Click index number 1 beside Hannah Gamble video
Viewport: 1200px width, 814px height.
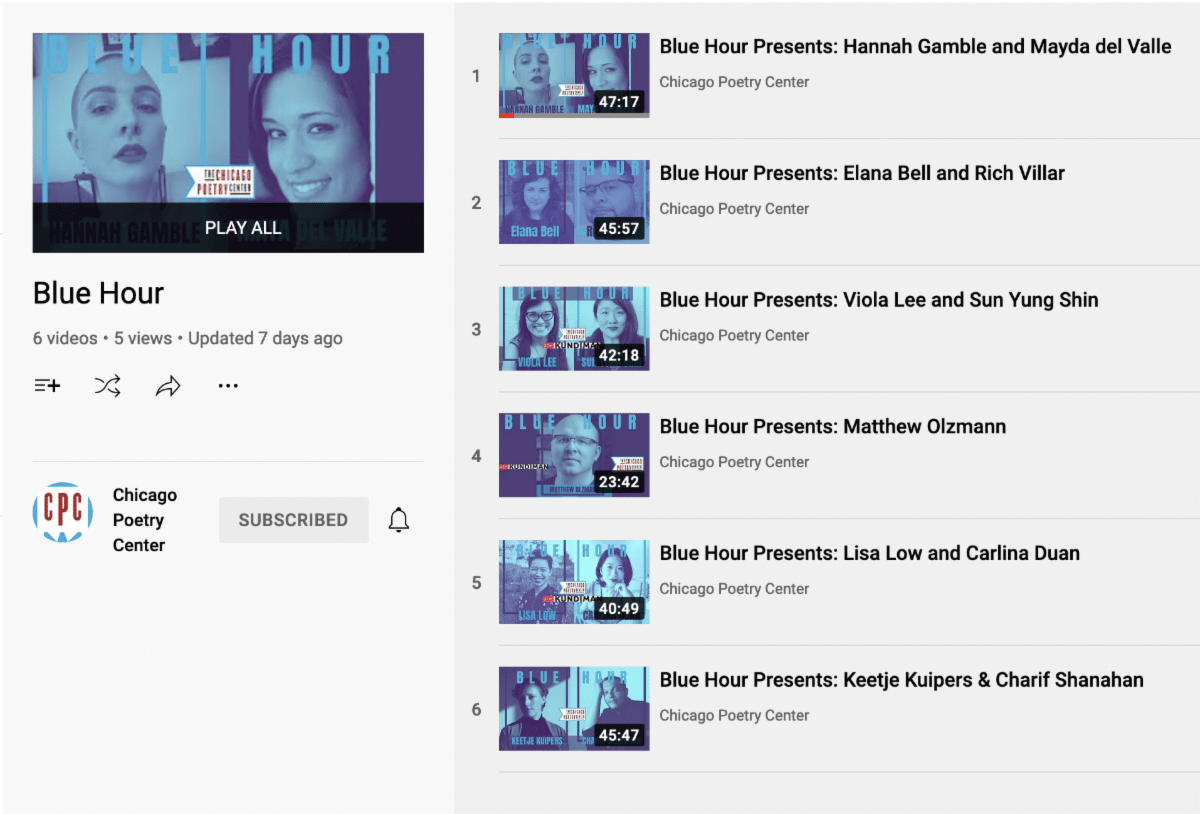pyautogui.click(x=476, y=76)
